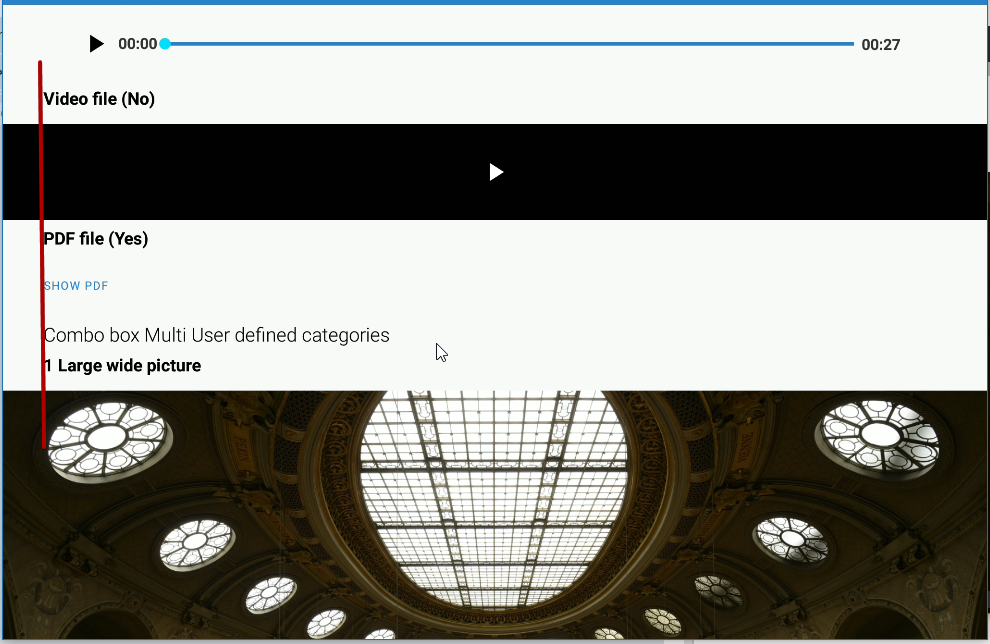Click the 00:27 total duration label

point(880,44)
